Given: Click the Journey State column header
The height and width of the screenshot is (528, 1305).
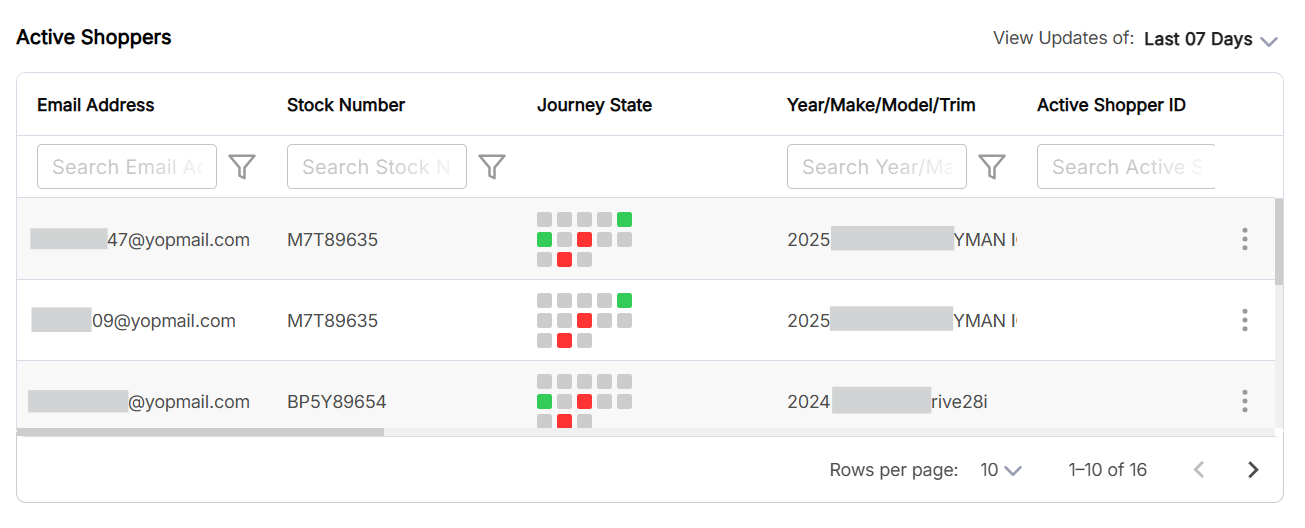Looking at the screenshot, I should coord(594,105).
